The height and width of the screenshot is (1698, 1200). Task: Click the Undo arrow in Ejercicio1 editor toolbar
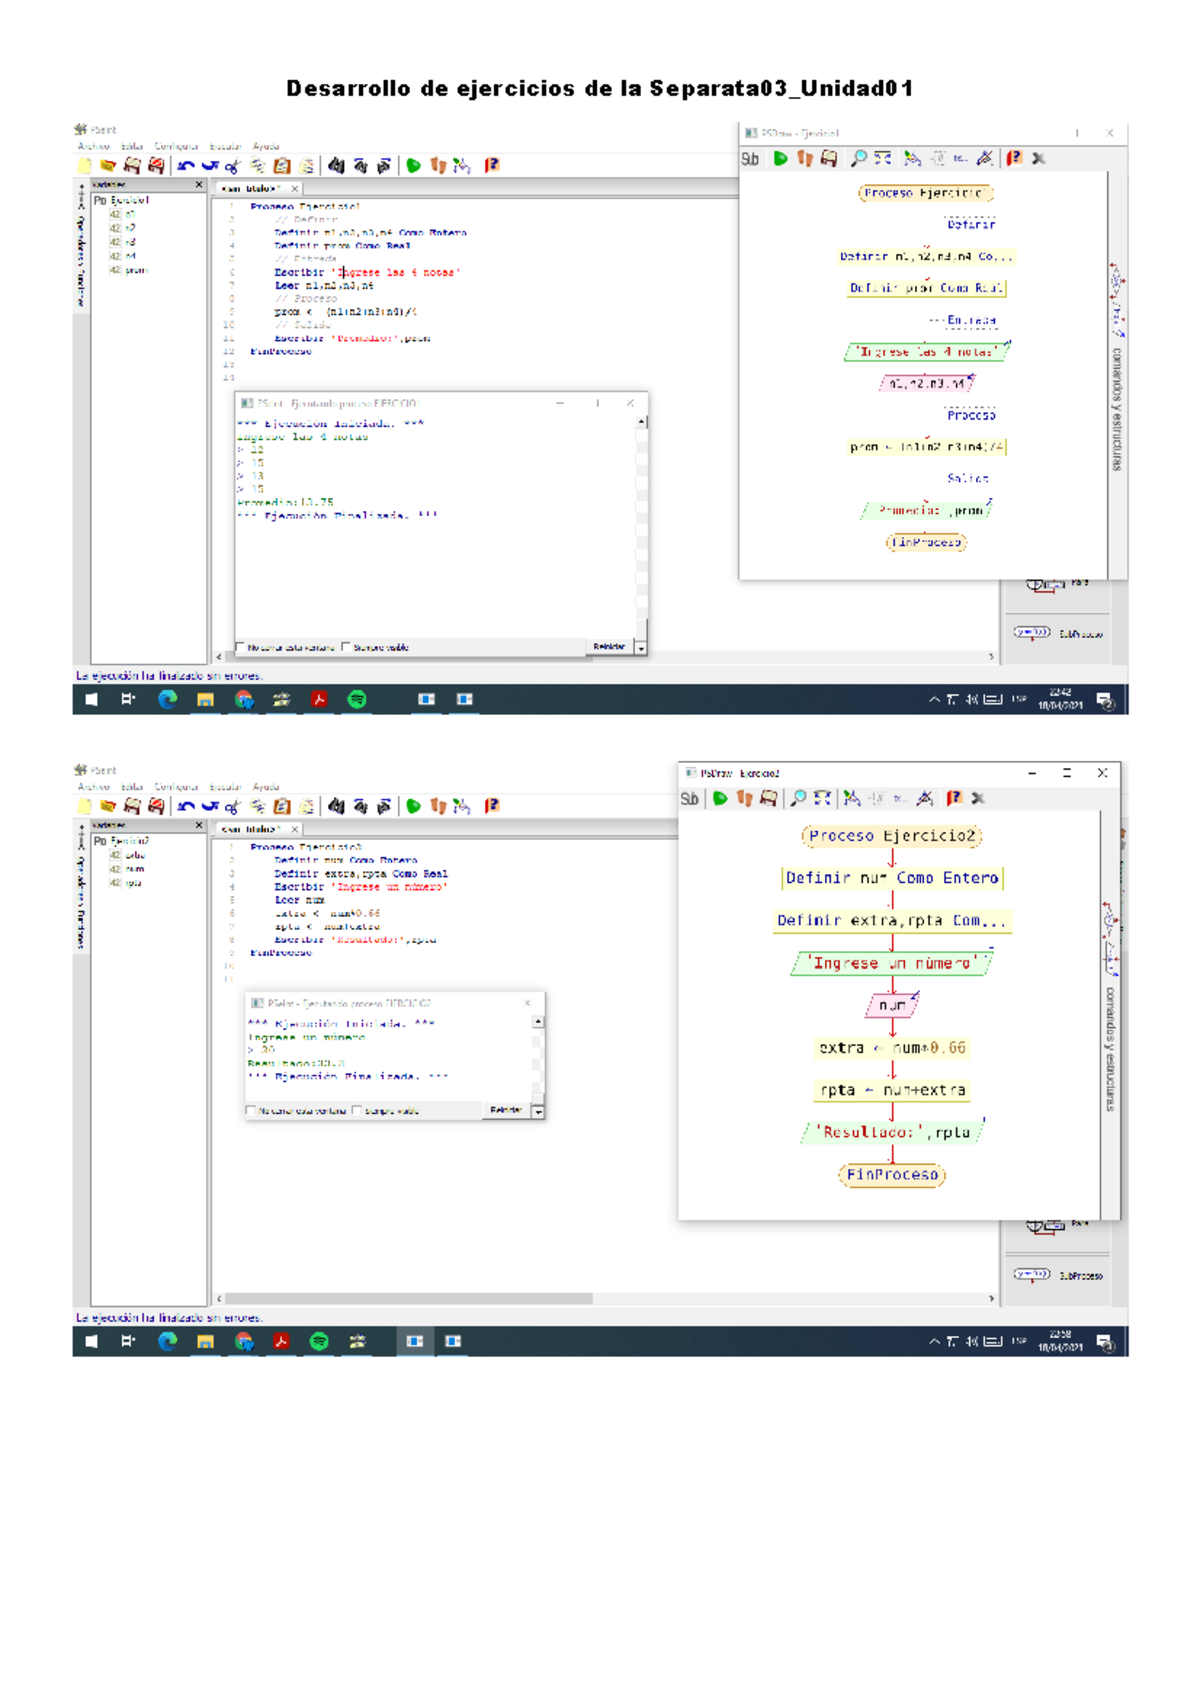tap(186, 166)
